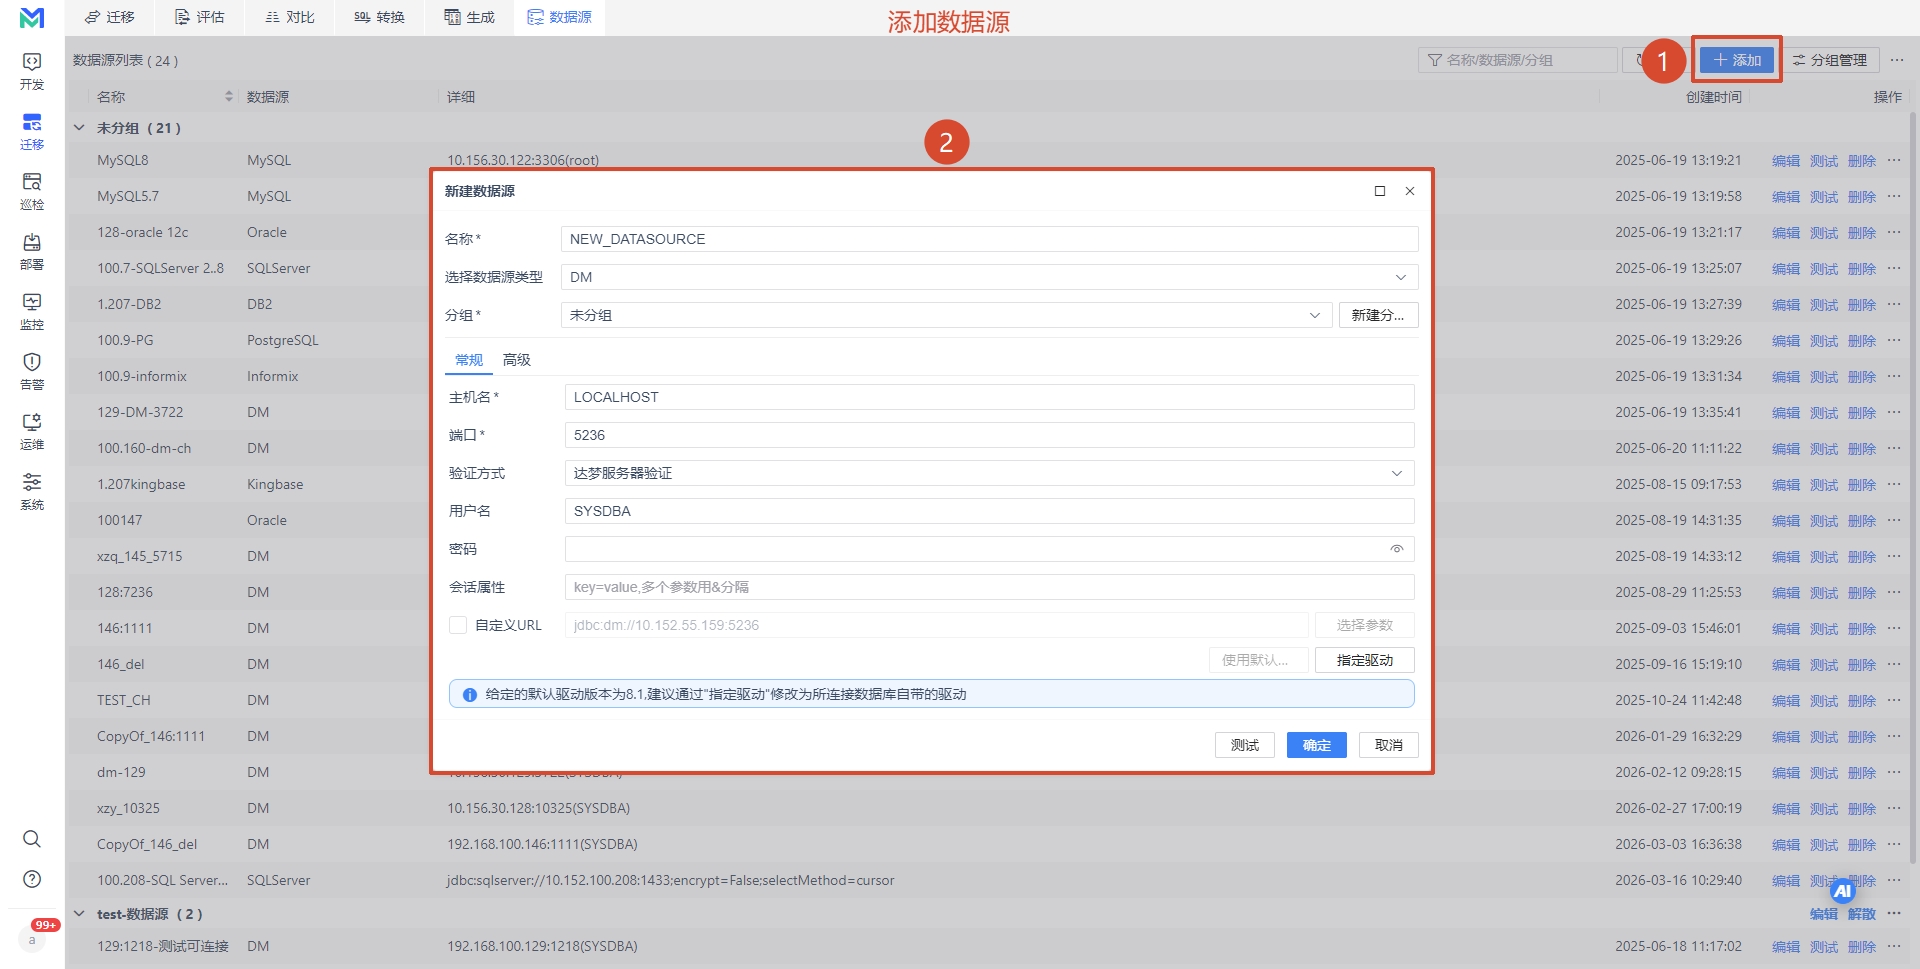
Task: Open the user avatar with 99+ badge
Action: click(32, 939)
